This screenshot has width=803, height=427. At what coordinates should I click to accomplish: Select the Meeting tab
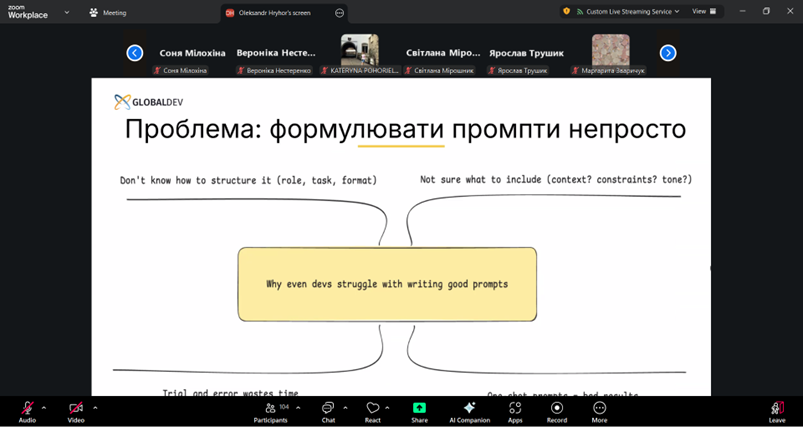(x=108, y=13)
